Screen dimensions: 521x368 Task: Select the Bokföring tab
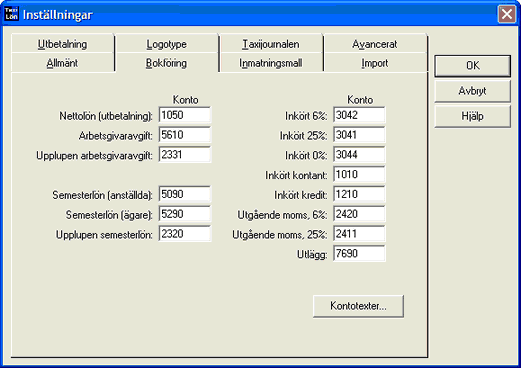(x=166, y=63)
